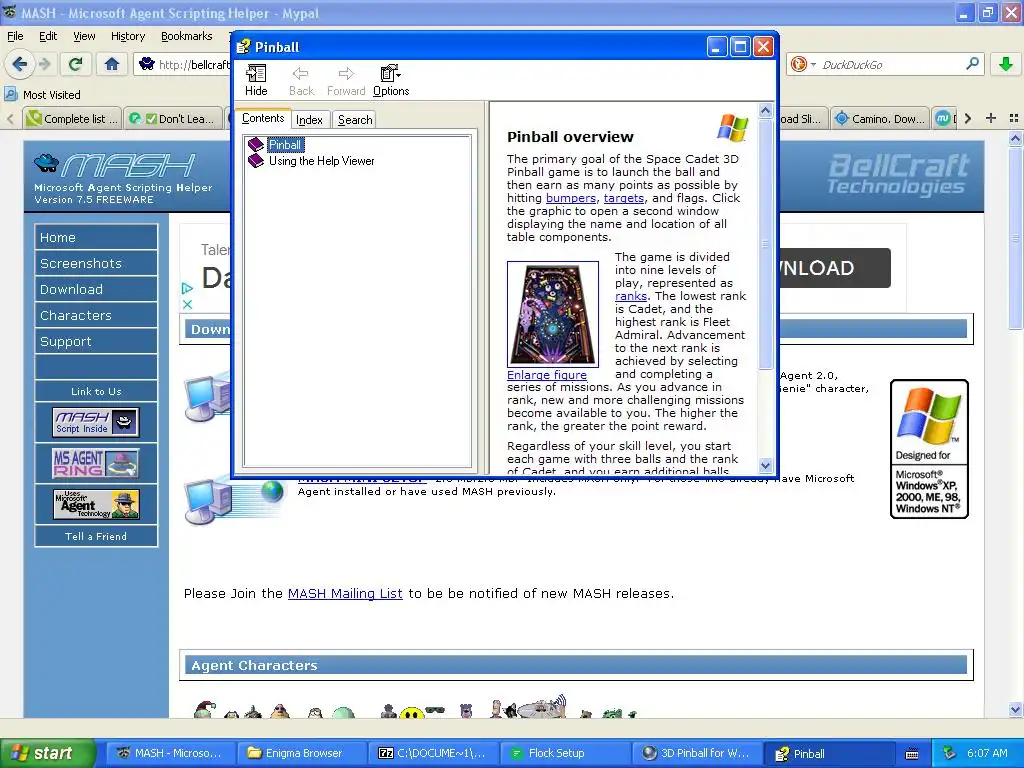Switch to C:\DOCUME~1 7-Zip taskbar item
1024x768 pixels.
click(433, 753)
